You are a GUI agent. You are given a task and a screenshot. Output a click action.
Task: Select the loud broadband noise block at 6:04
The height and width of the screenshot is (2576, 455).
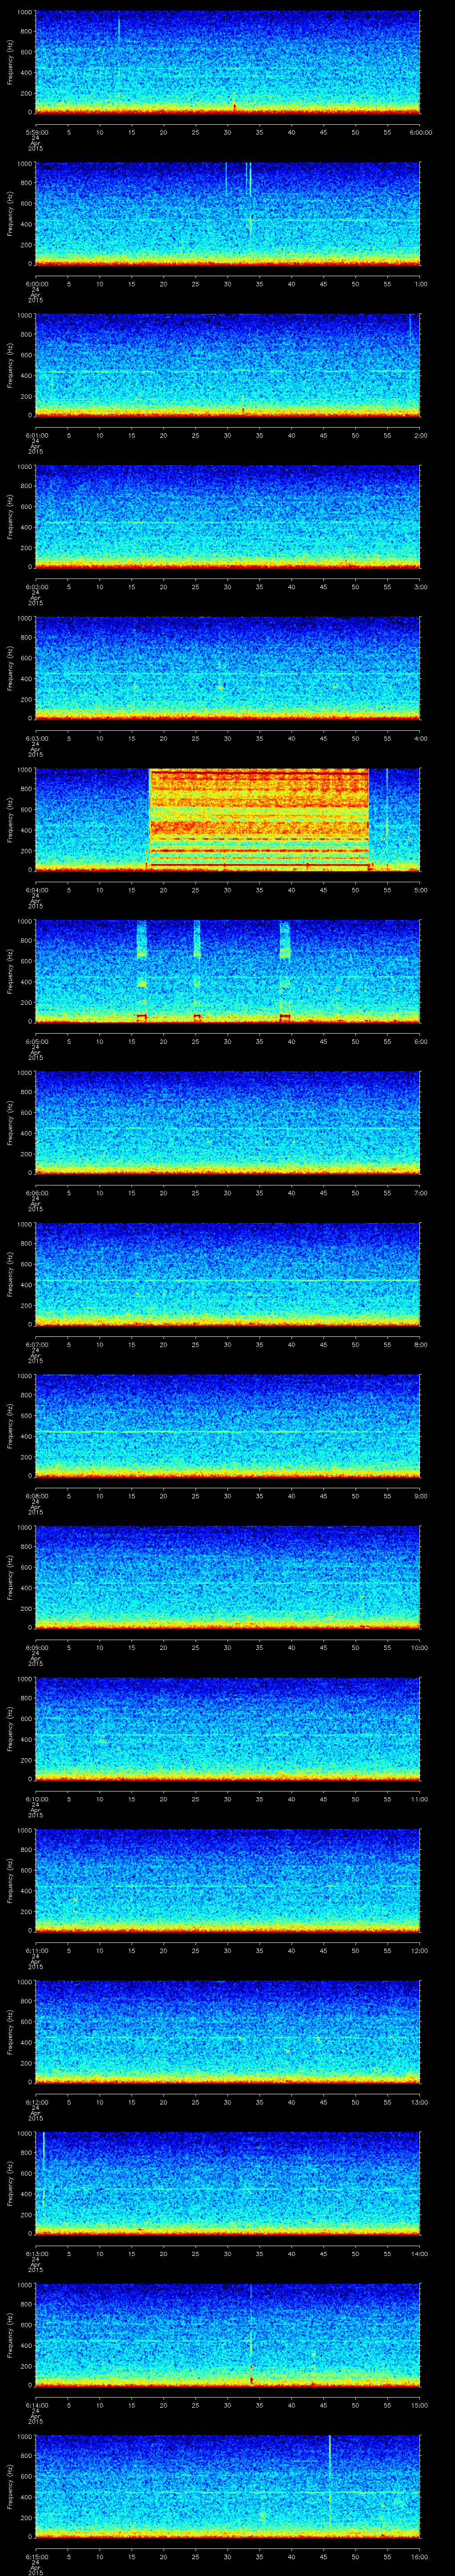(259, 819)
